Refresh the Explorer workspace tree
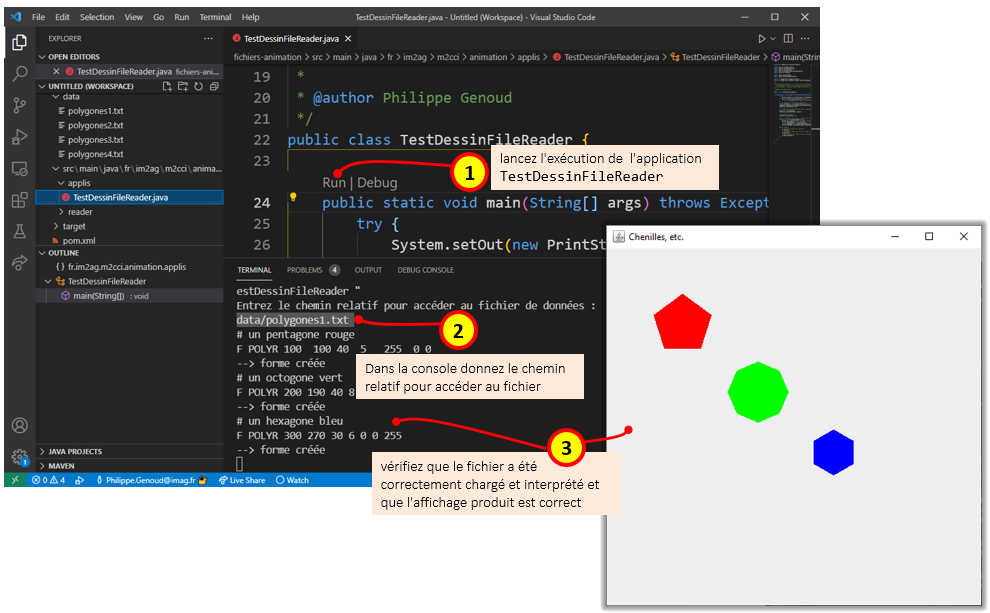Viewport: 990px width, 613px height. coord(199,87)
